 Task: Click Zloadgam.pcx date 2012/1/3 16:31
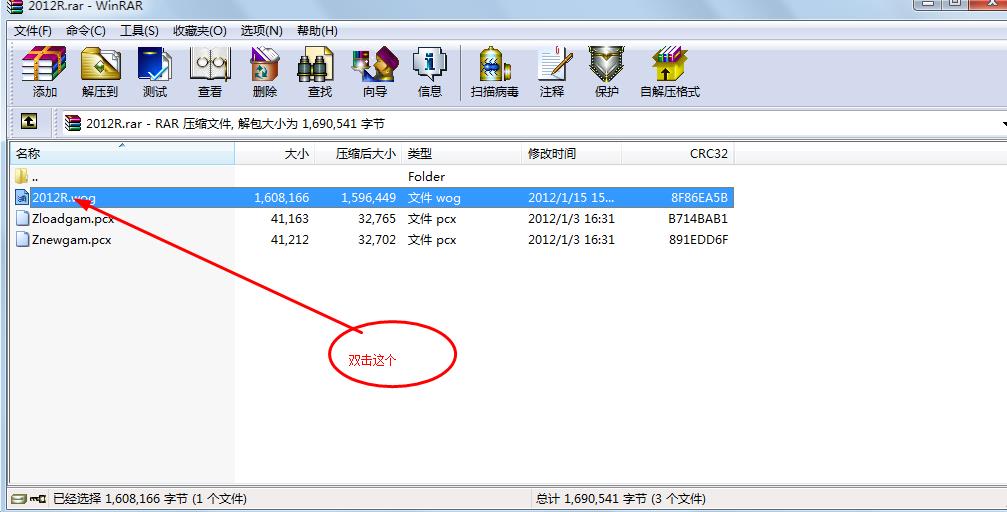point(572,219)
